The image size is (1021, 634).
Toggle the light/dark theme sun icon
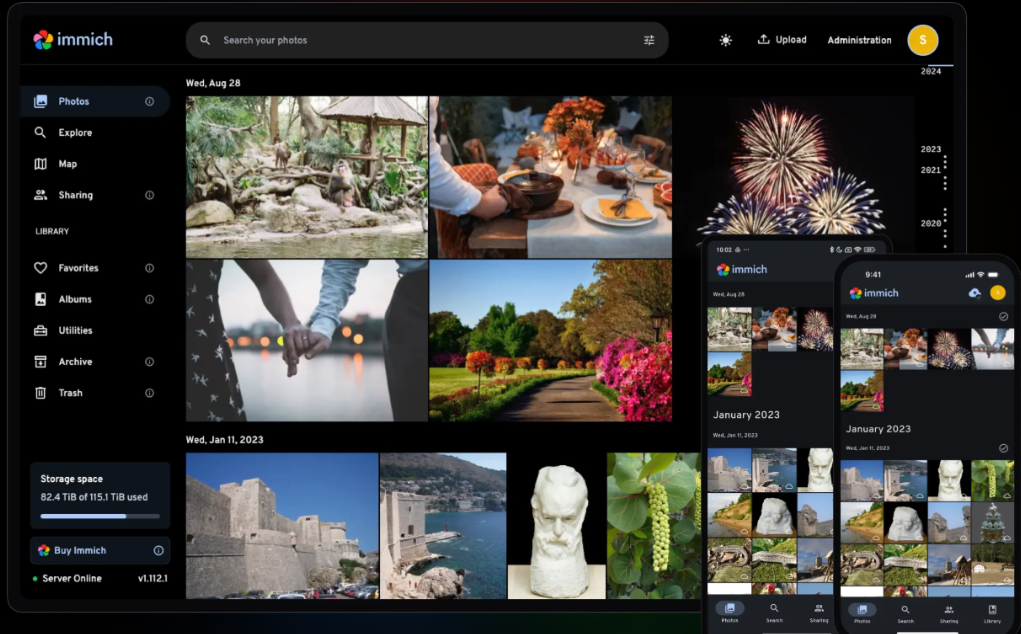point(725,40)
